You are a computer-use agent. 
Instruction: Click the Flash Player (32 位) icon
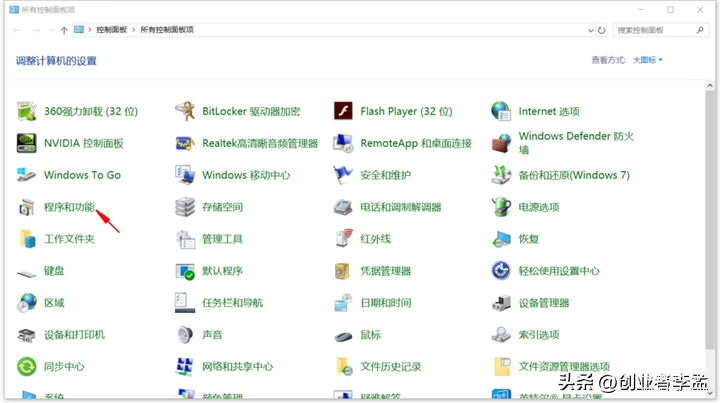point(343,111)
